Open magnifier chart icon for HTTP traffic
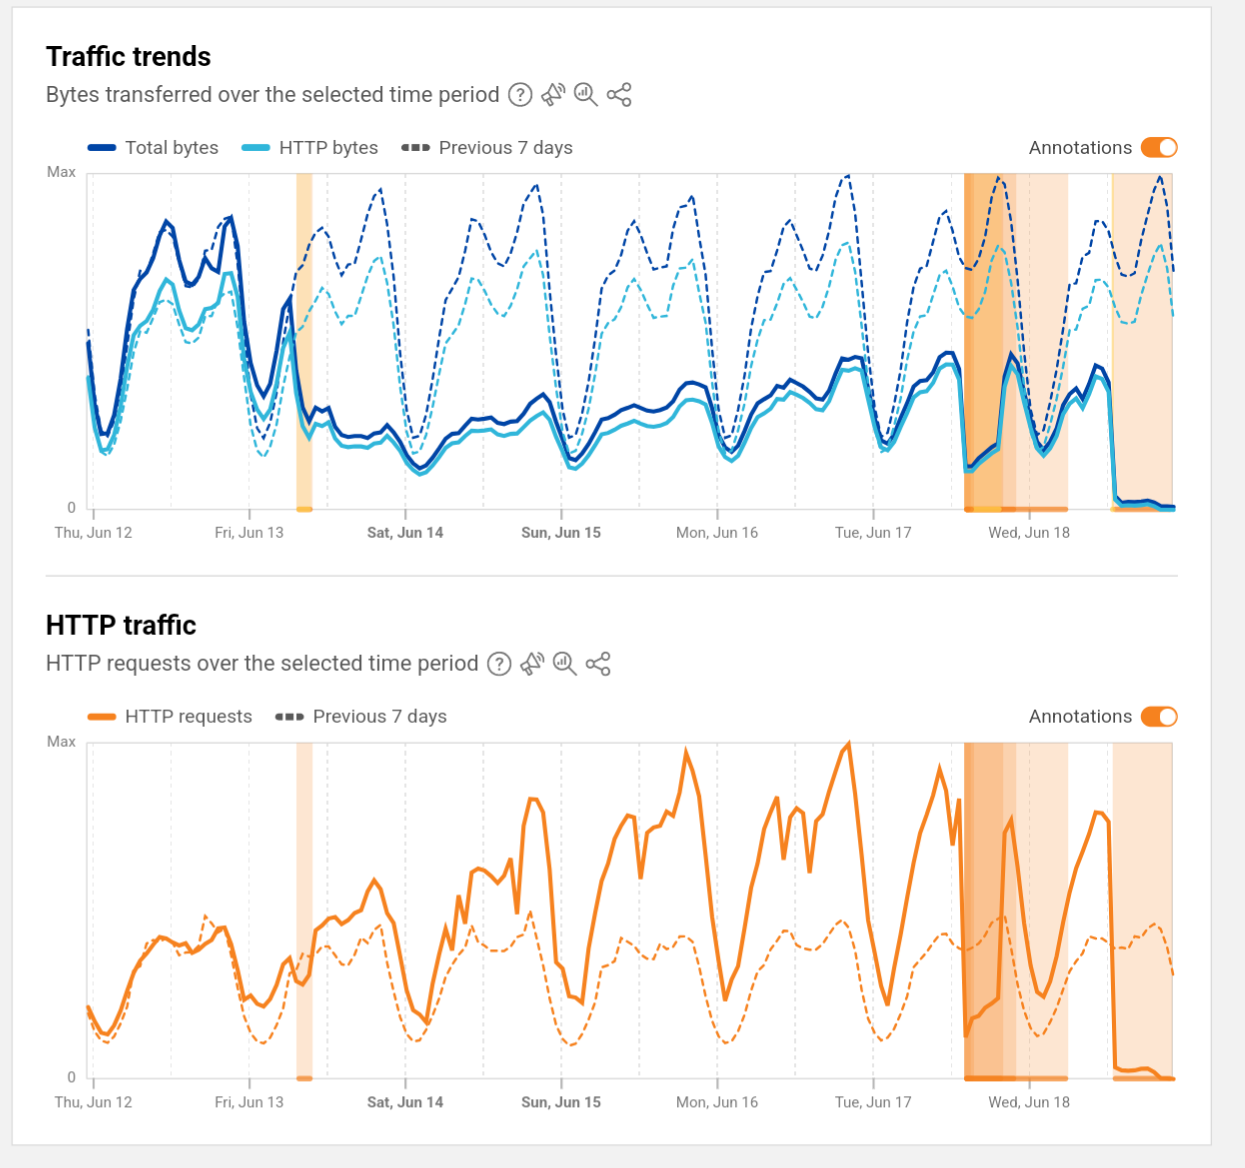1245x1168 pixels. click(x=565, y=664)
